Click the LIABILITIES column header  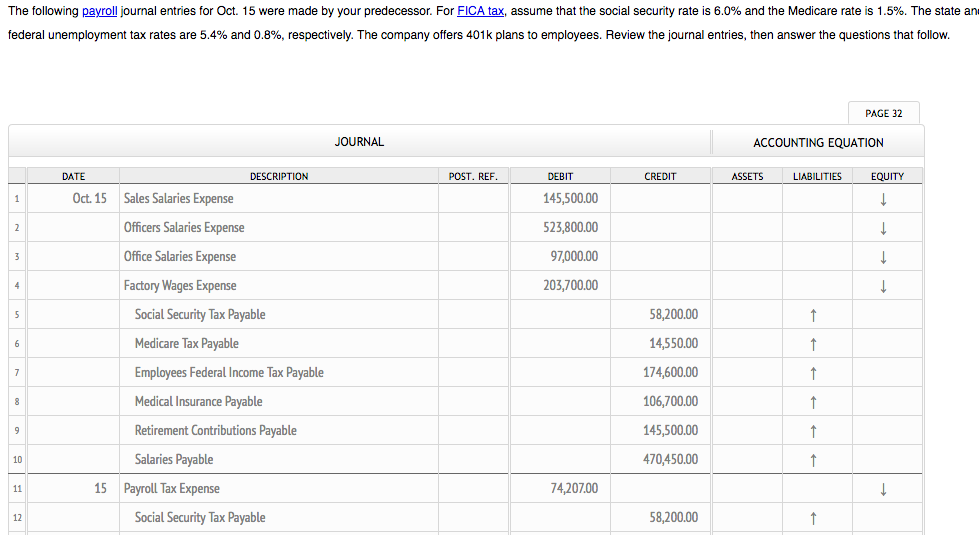click(x=817, y=177)
